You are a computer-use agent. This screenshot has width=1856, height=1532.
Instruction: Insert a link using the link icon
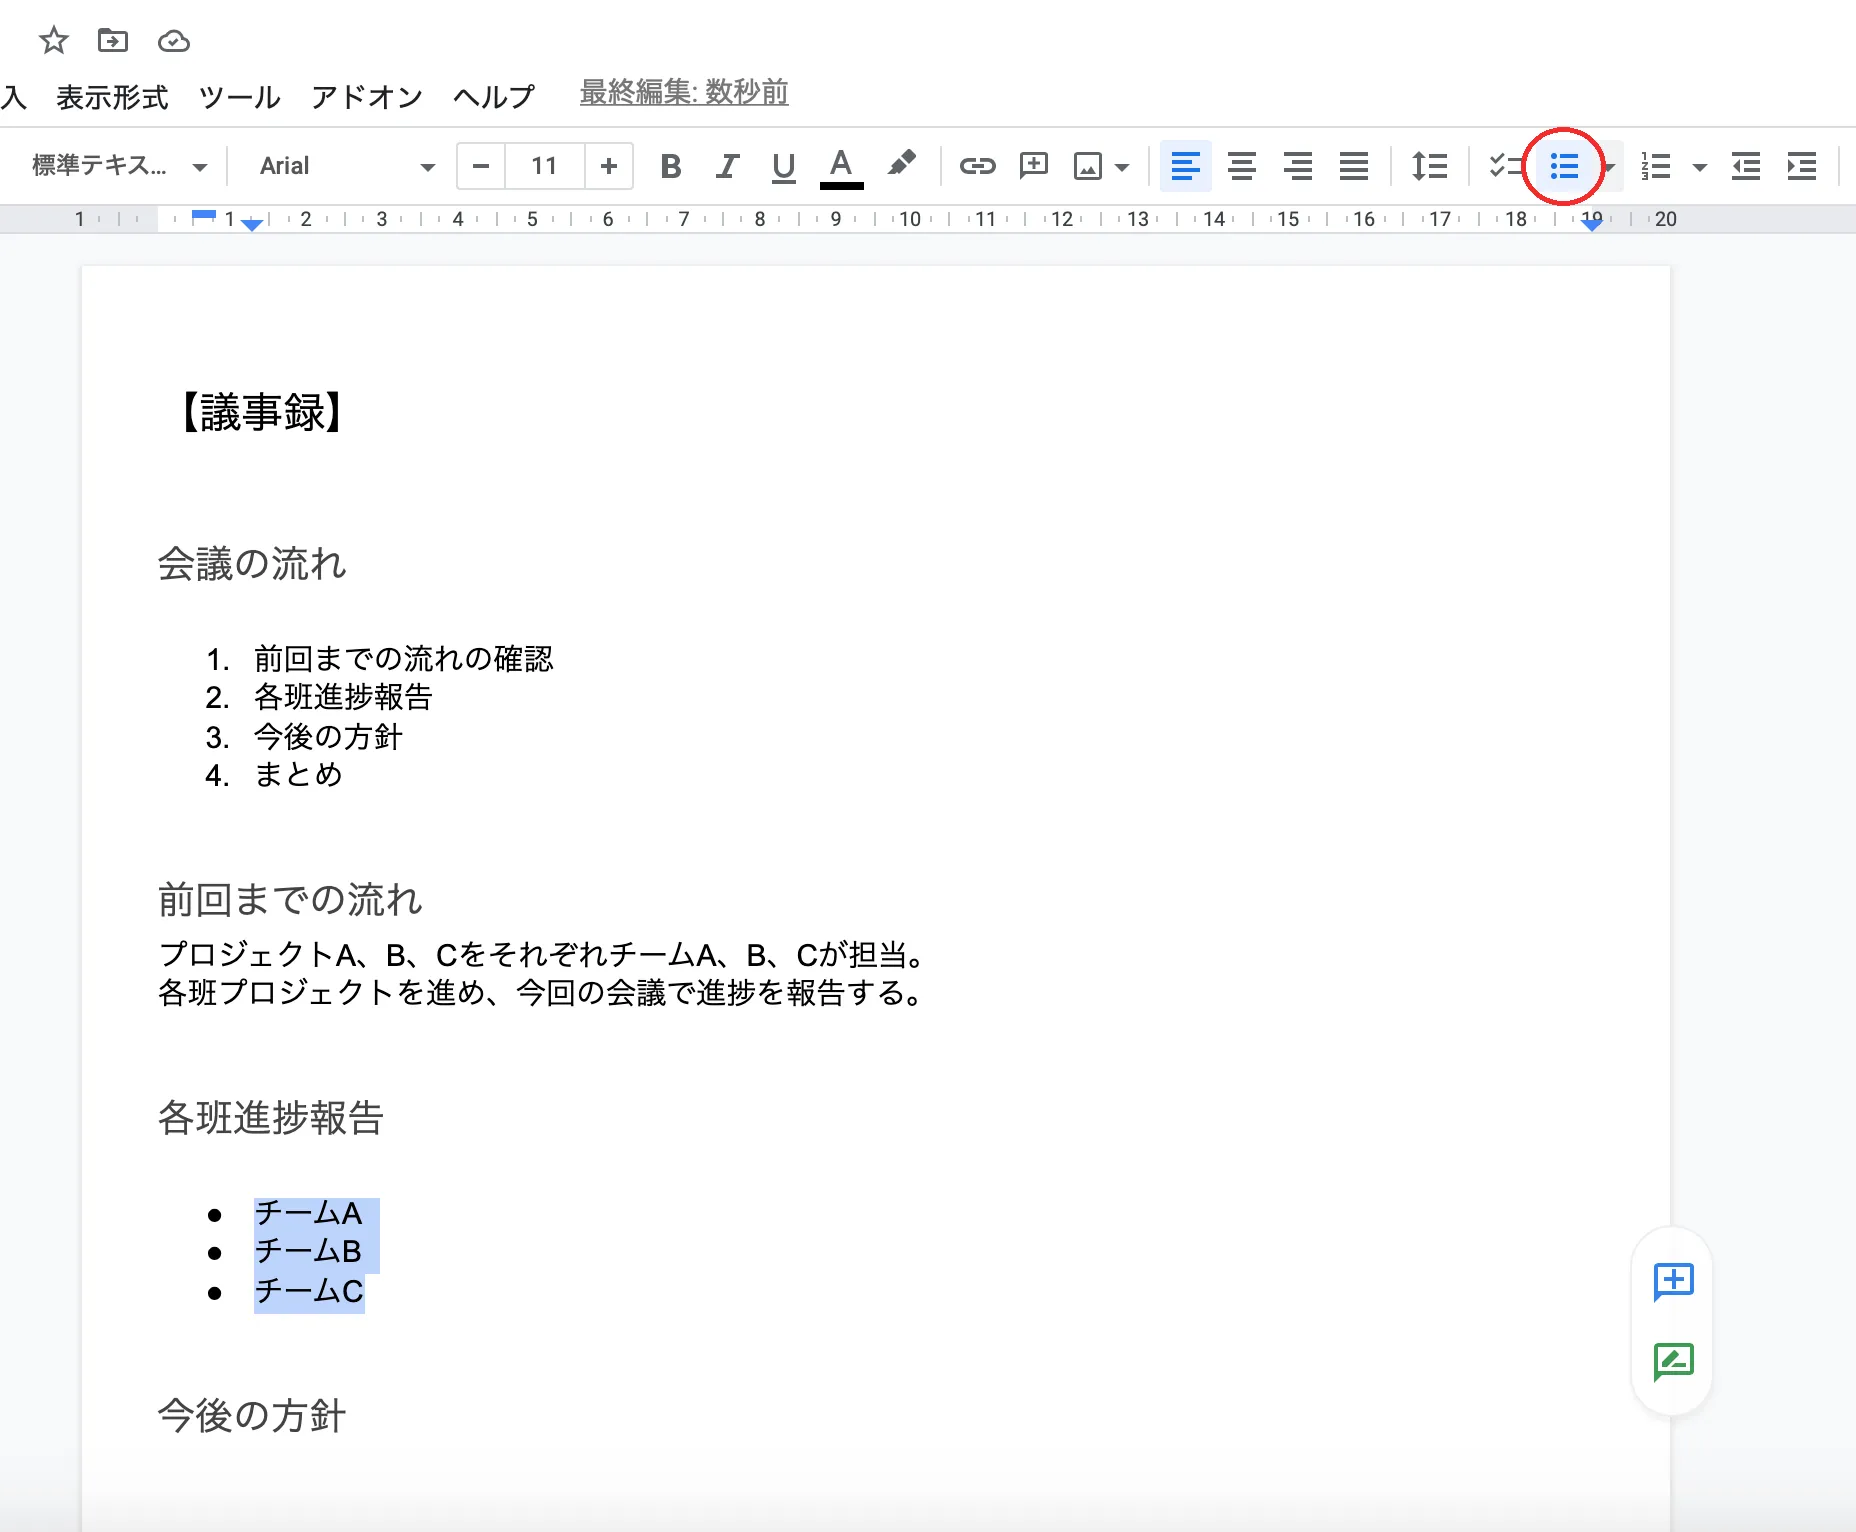click(x=977, y=166)
